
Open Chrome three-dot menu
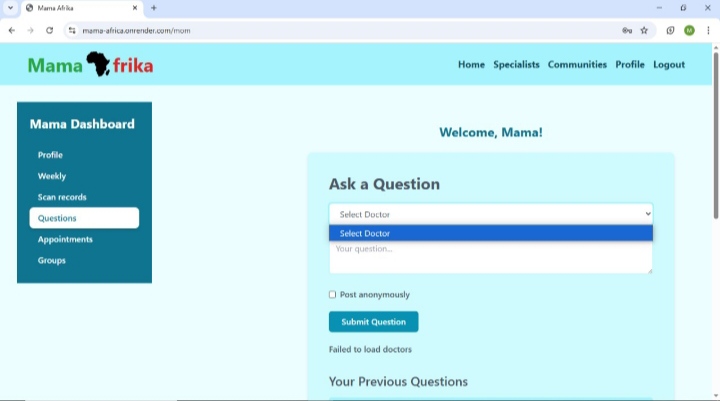point(708,30)
